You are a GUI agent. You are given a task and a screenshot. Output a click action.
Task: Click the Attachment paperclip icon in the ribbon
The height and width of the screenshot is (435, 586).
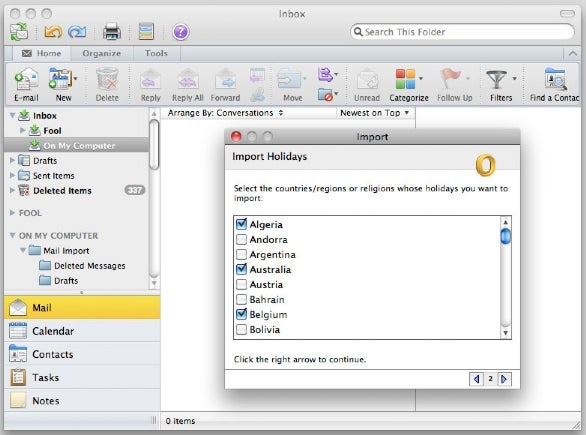pyautogui.click(x=257, y=95)
